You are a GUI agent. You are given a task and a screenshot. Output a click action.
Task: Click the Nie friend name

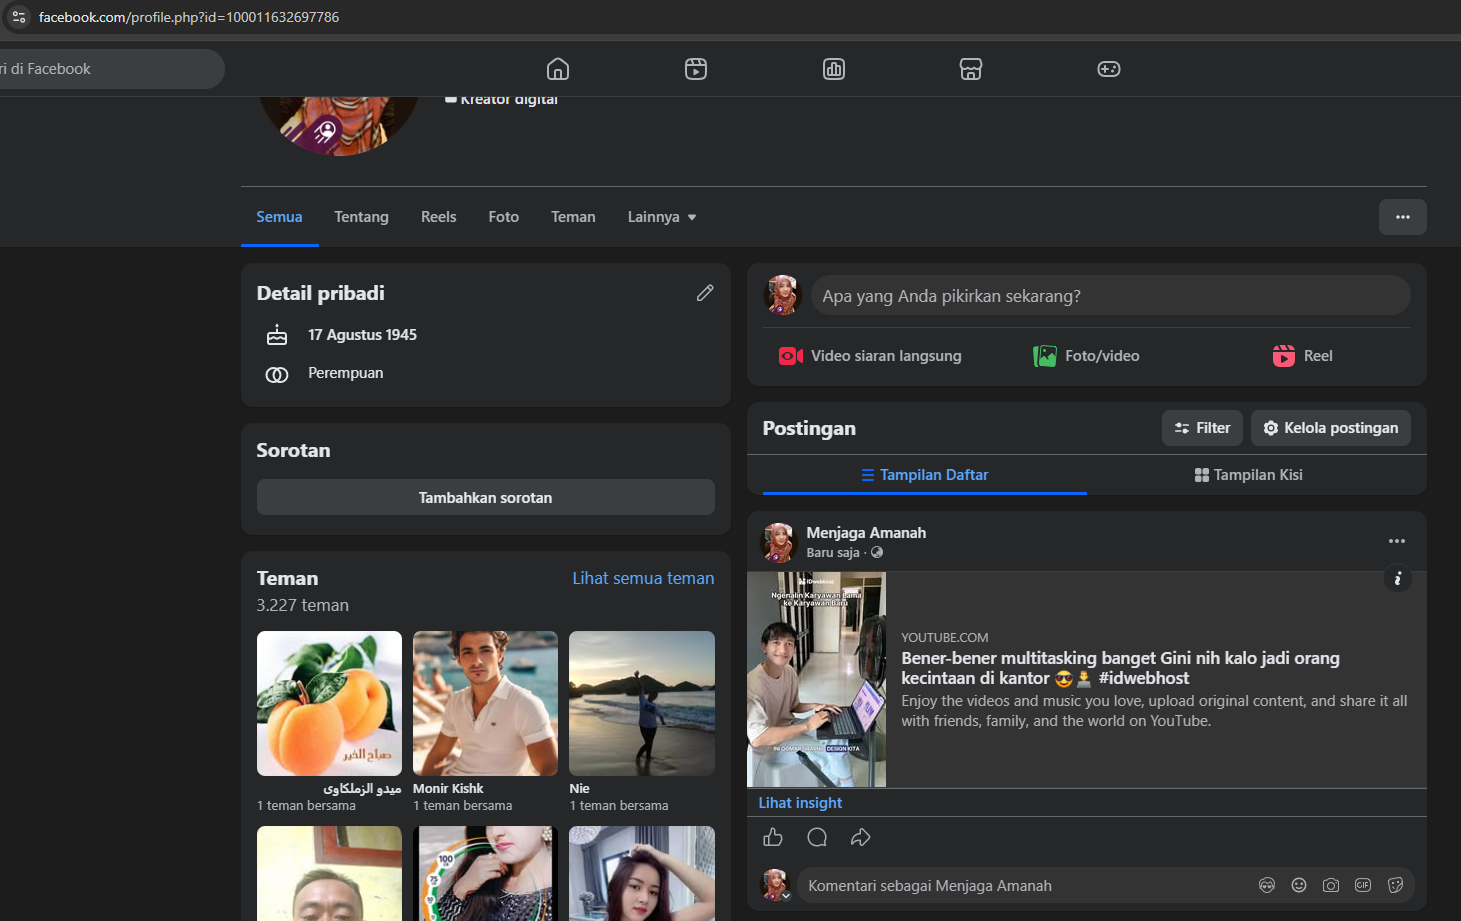(579, 789)
